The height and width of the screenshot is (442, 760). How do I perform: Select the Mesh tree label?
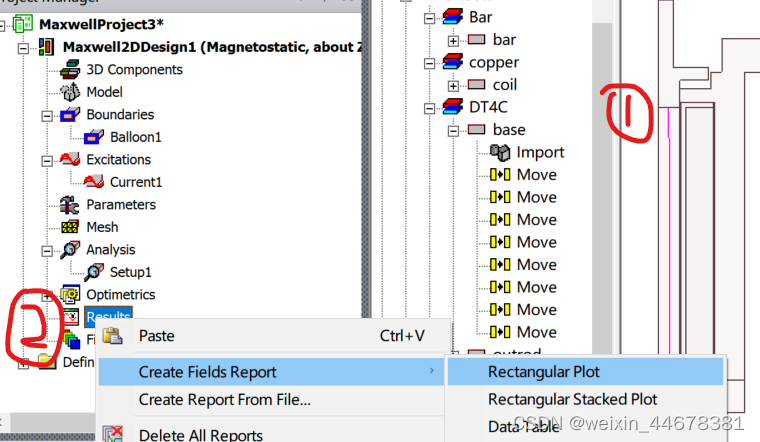point(102,227)
